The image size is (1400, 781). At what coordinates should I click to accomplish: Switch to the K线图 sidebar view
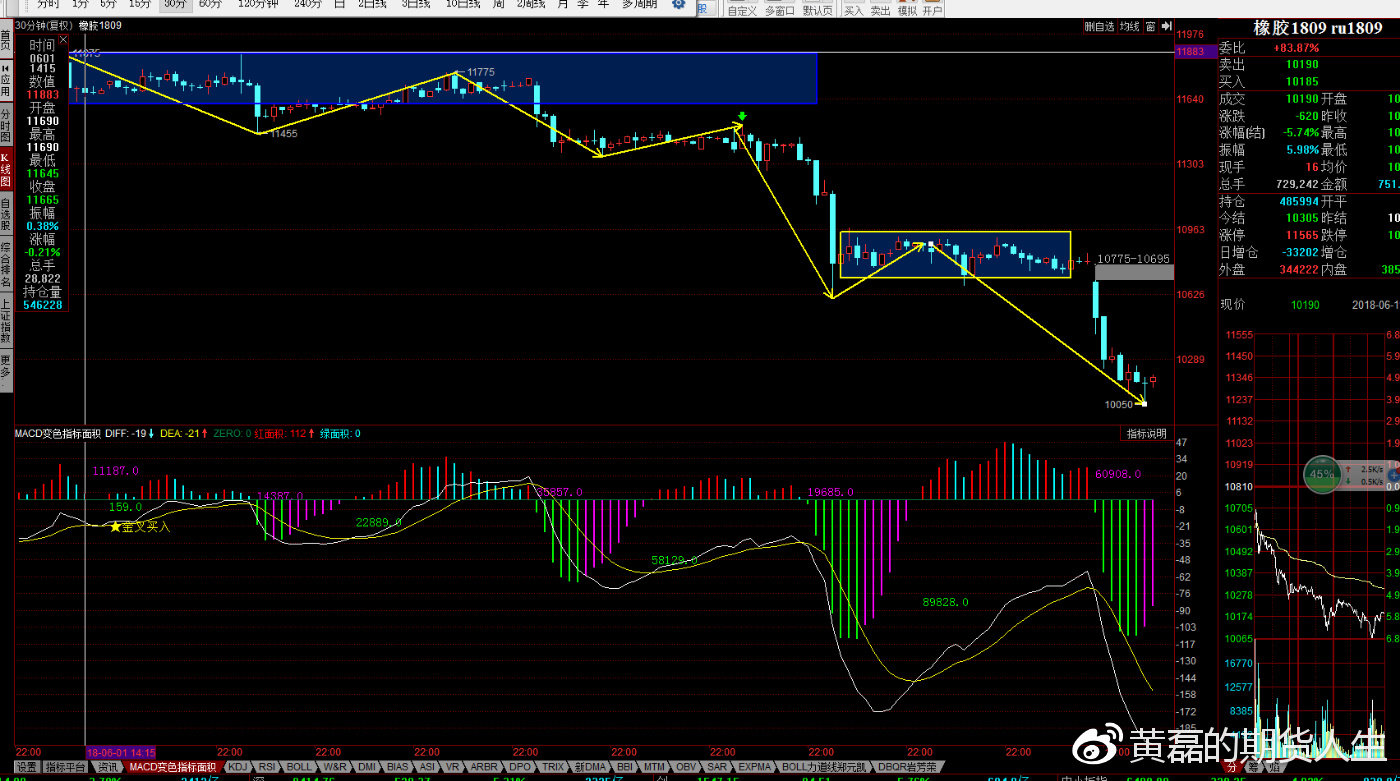6,170
